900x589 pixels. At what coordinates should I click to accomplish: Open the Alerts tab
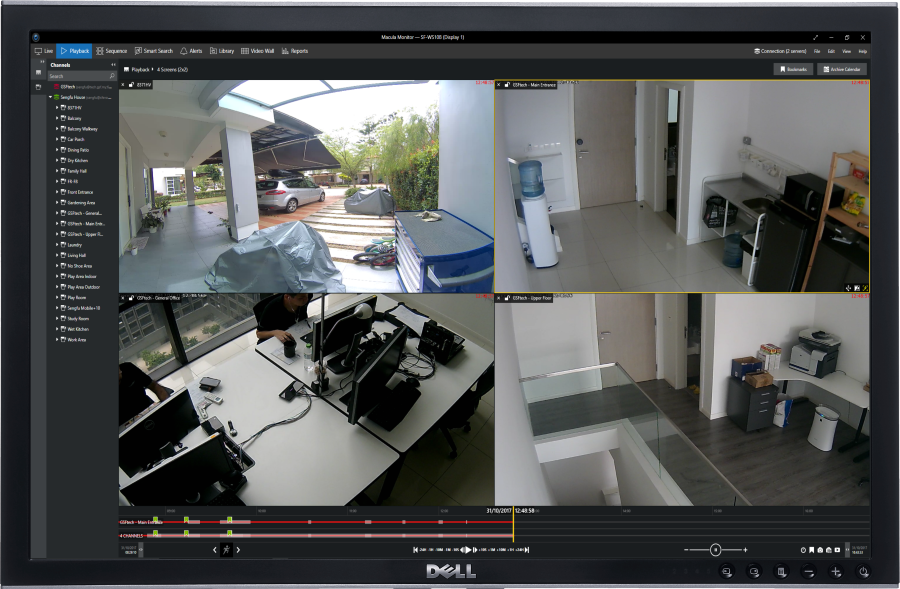pyautogui.click(x=191, y=51)
